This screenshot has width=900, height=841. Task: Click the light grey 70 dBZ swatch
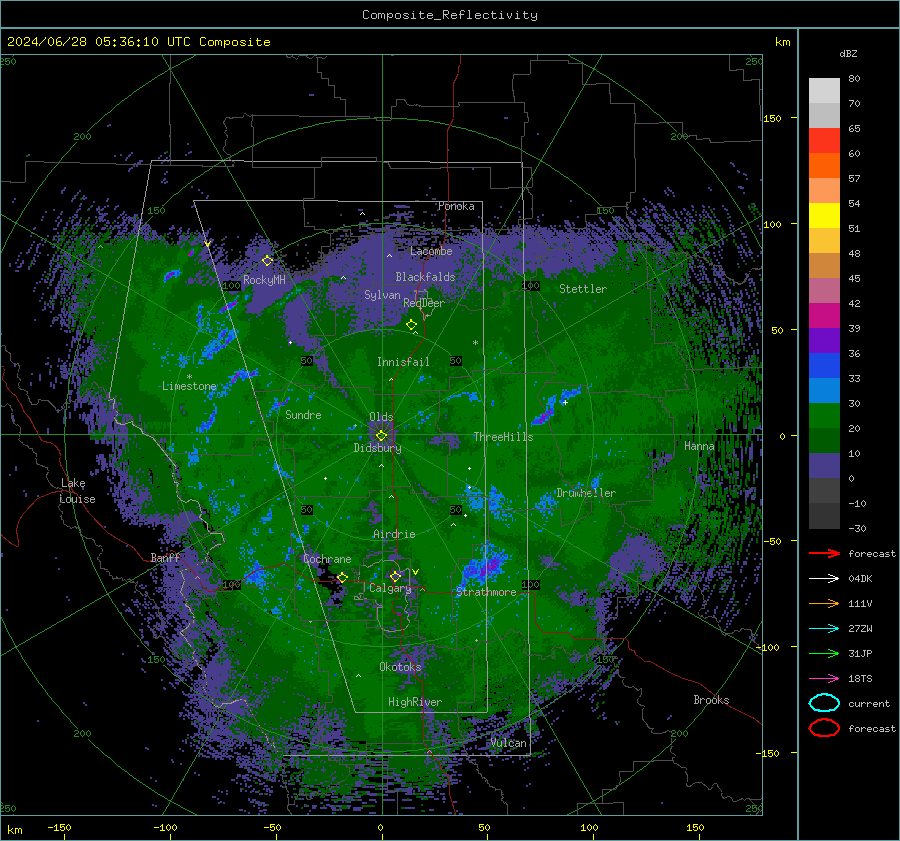click(x=824, y=91)
